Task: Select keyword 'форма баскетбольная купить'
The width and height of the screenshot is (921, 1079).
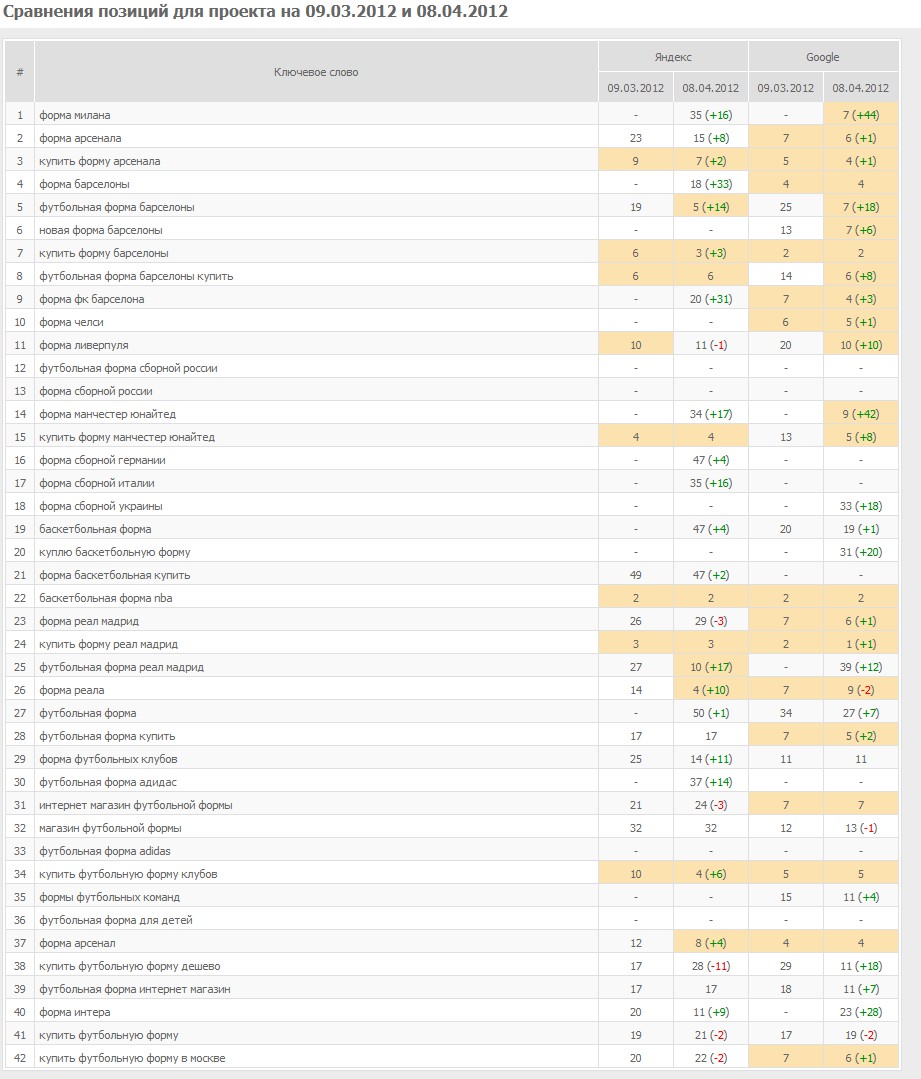Action: [x=115, y=575]
